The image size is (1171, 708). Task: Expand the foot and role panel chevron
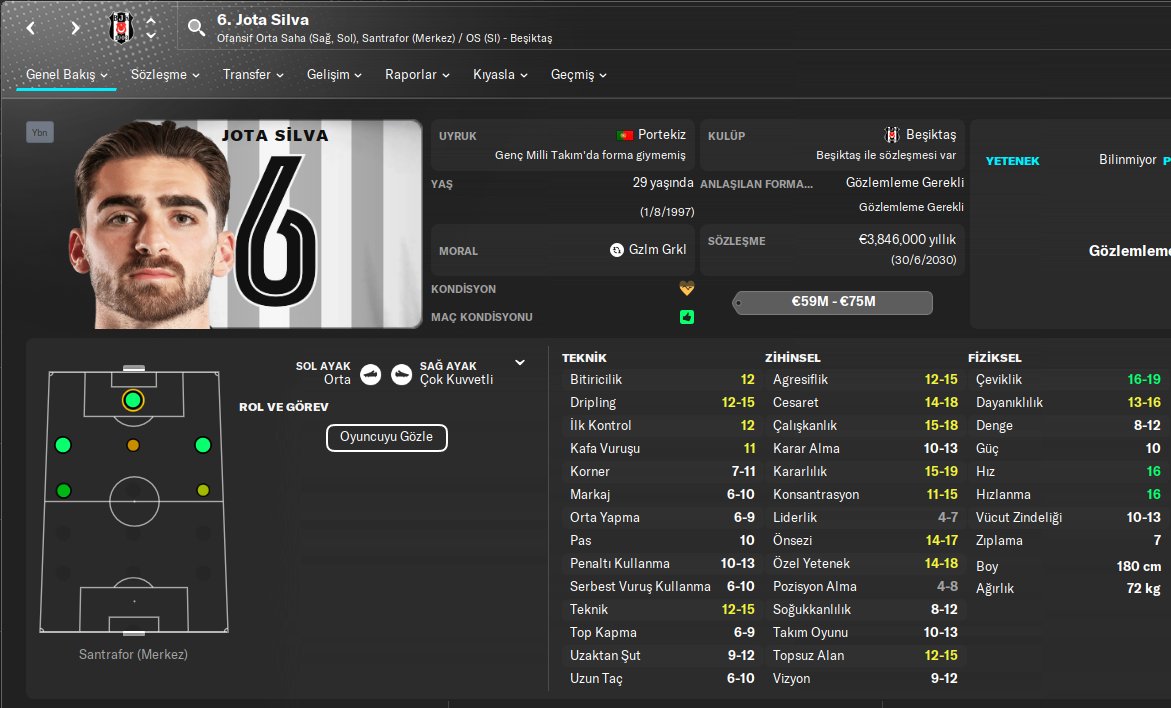coord(520,363)
